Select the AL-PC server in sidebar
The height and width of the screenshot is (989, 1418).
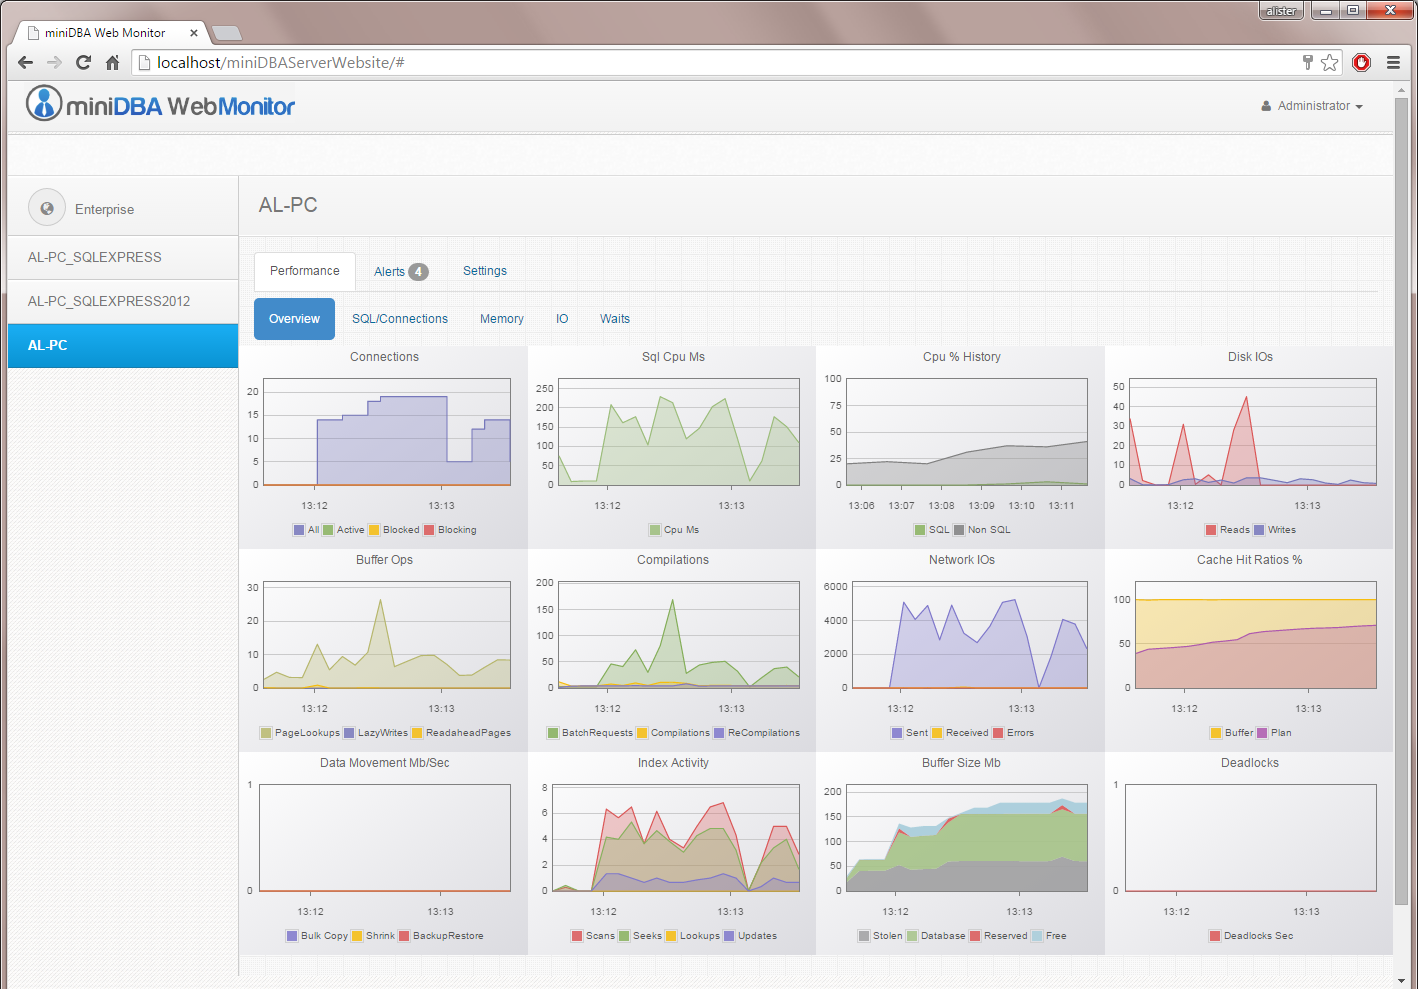point(123,345)
